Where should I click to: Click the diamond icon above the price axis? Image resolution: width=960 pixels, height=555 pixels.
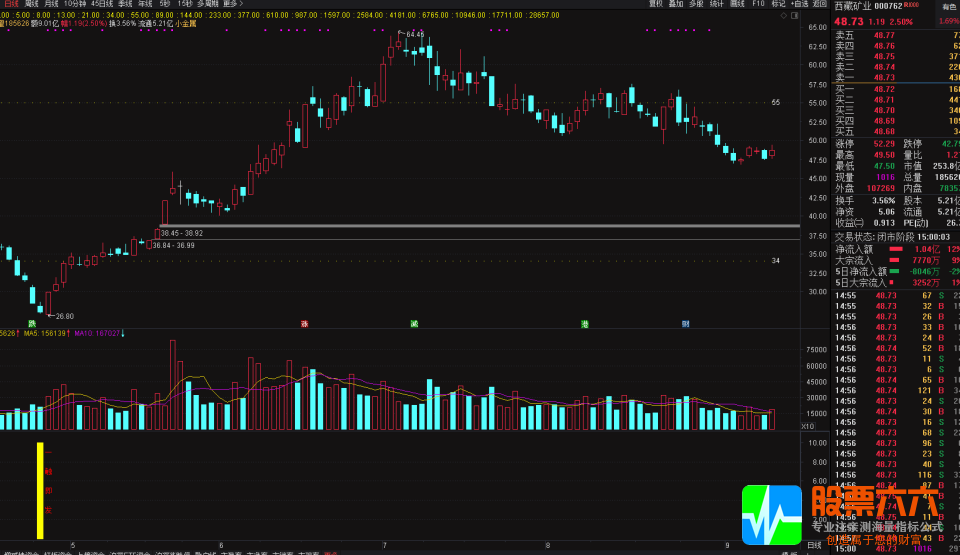[784, 16]
